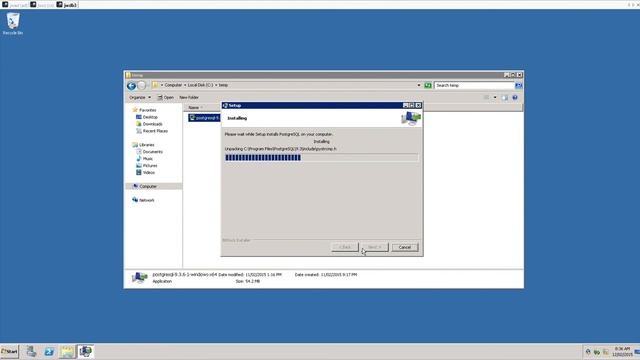
Task: Open the Organize menu
Action: click(x=140, y=98)
